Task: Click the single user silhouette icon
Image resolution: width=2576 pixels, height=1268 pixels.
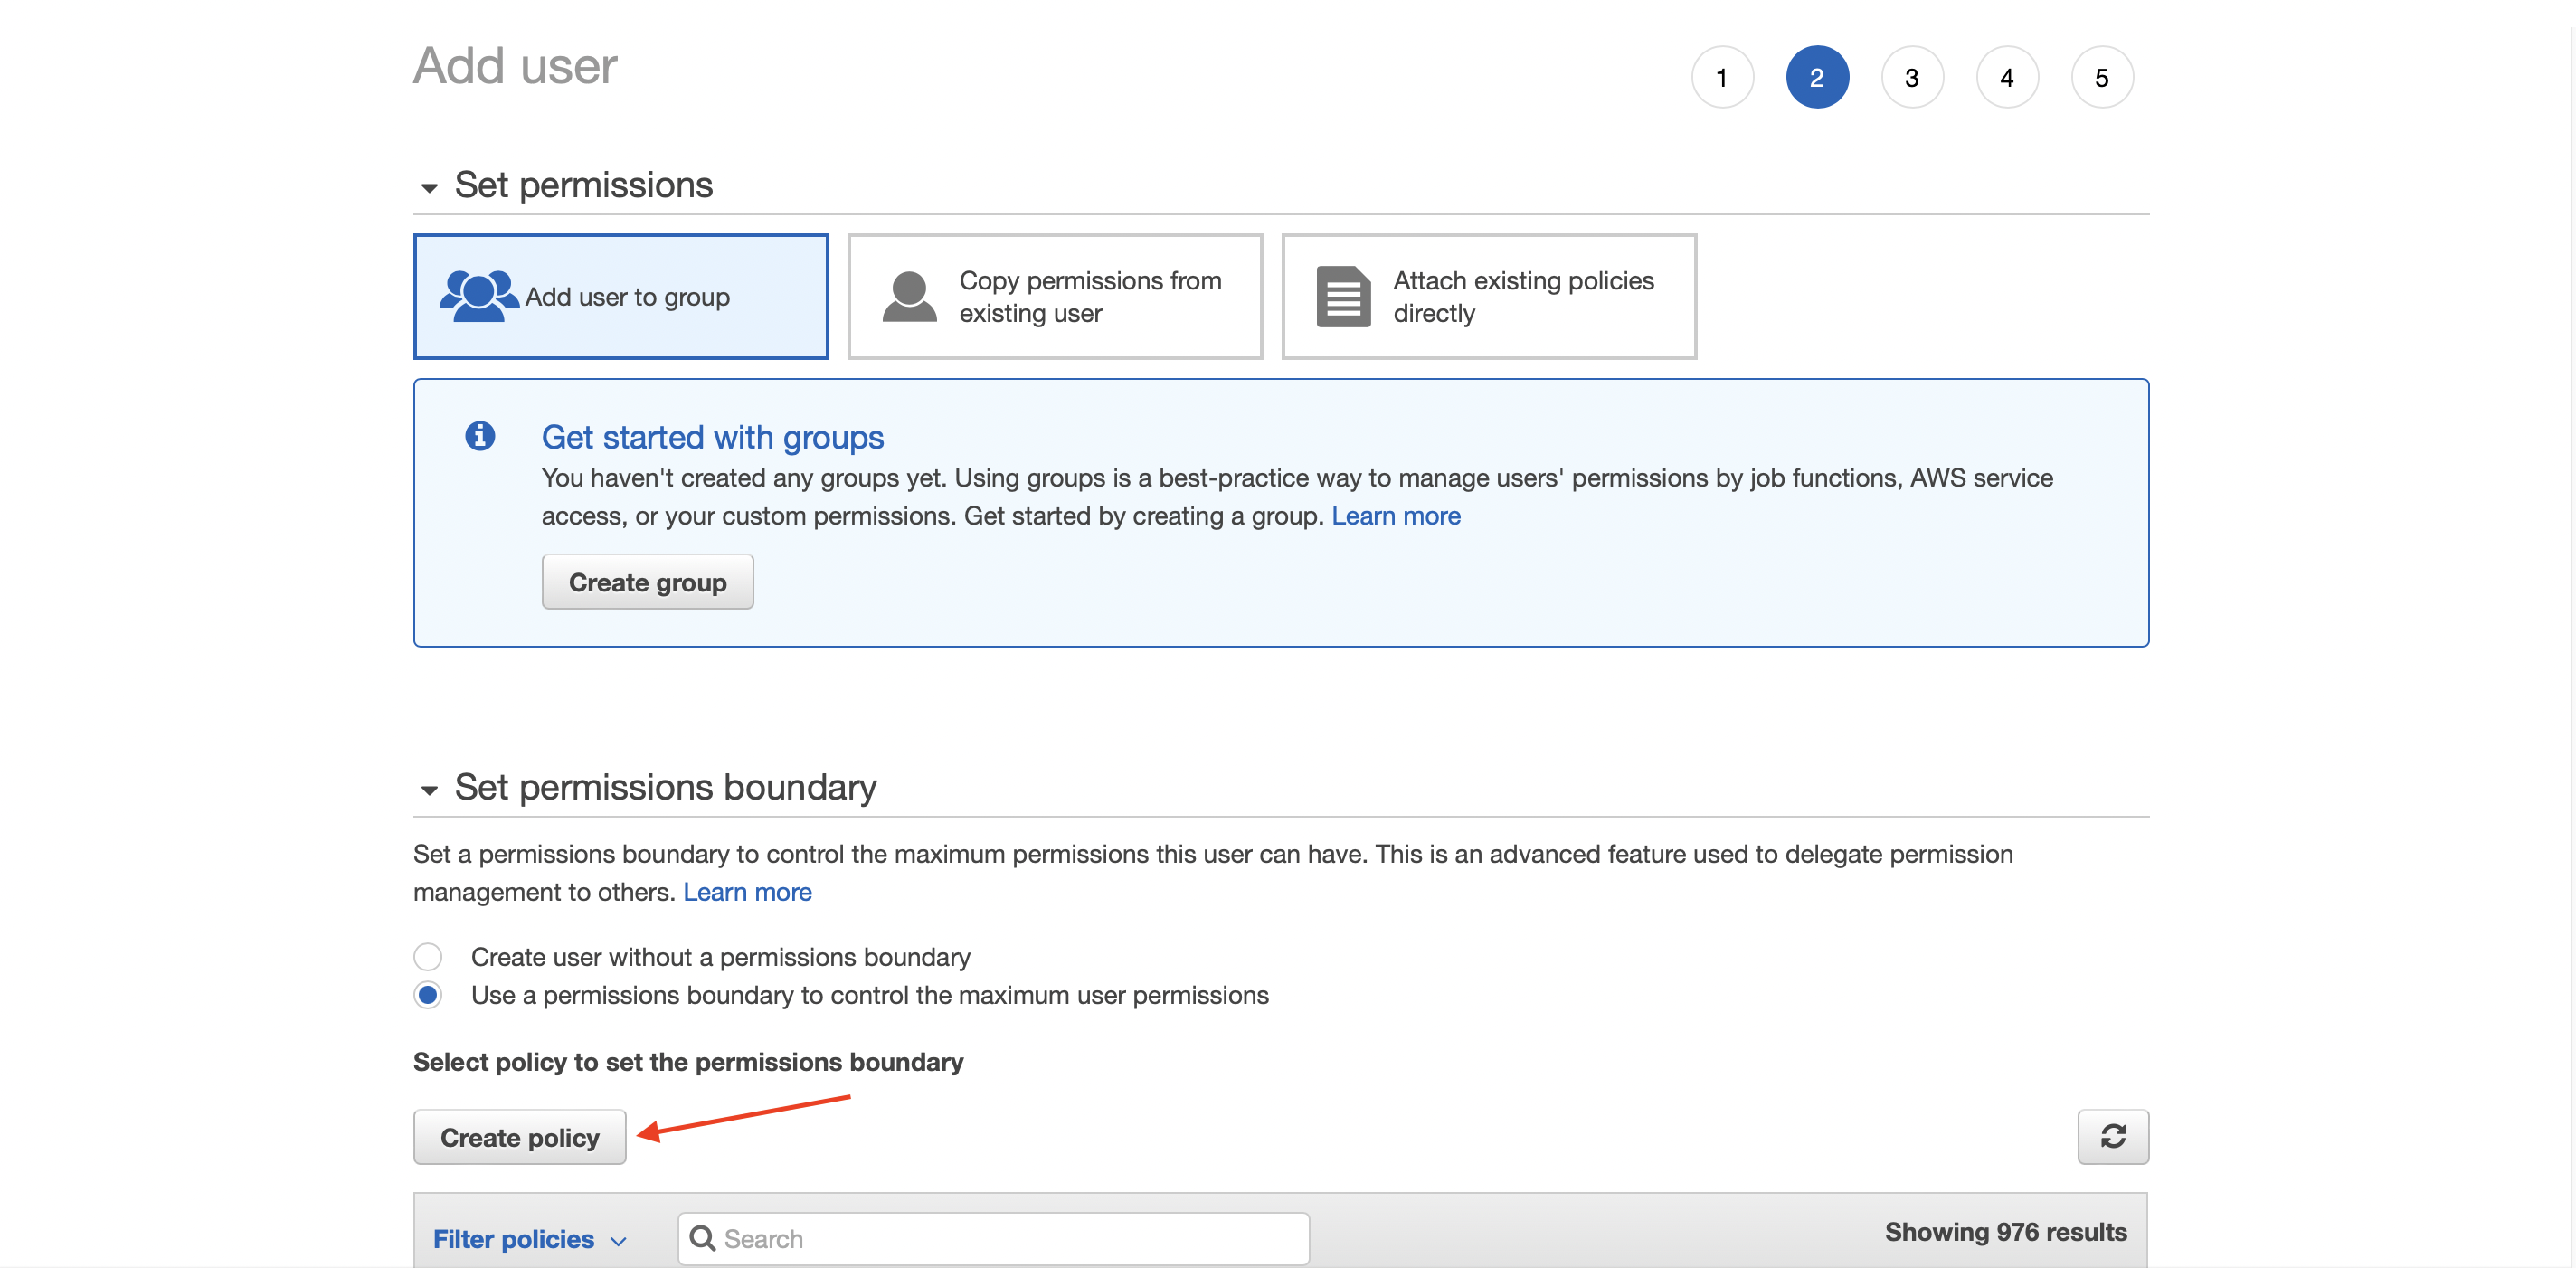Action: point(909,296)
